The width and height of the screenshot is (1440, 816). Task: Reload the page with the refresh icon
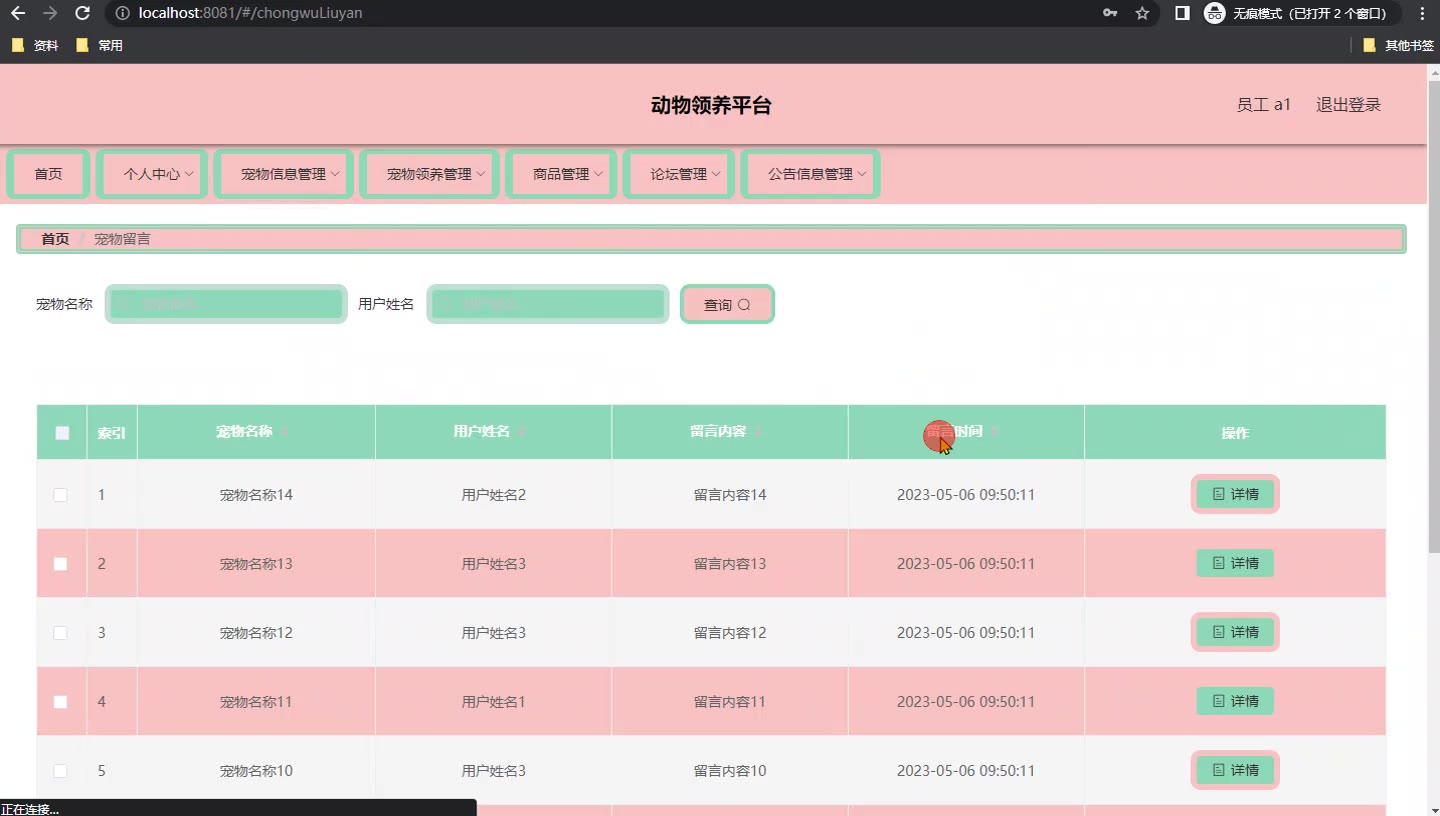(83, 13)
